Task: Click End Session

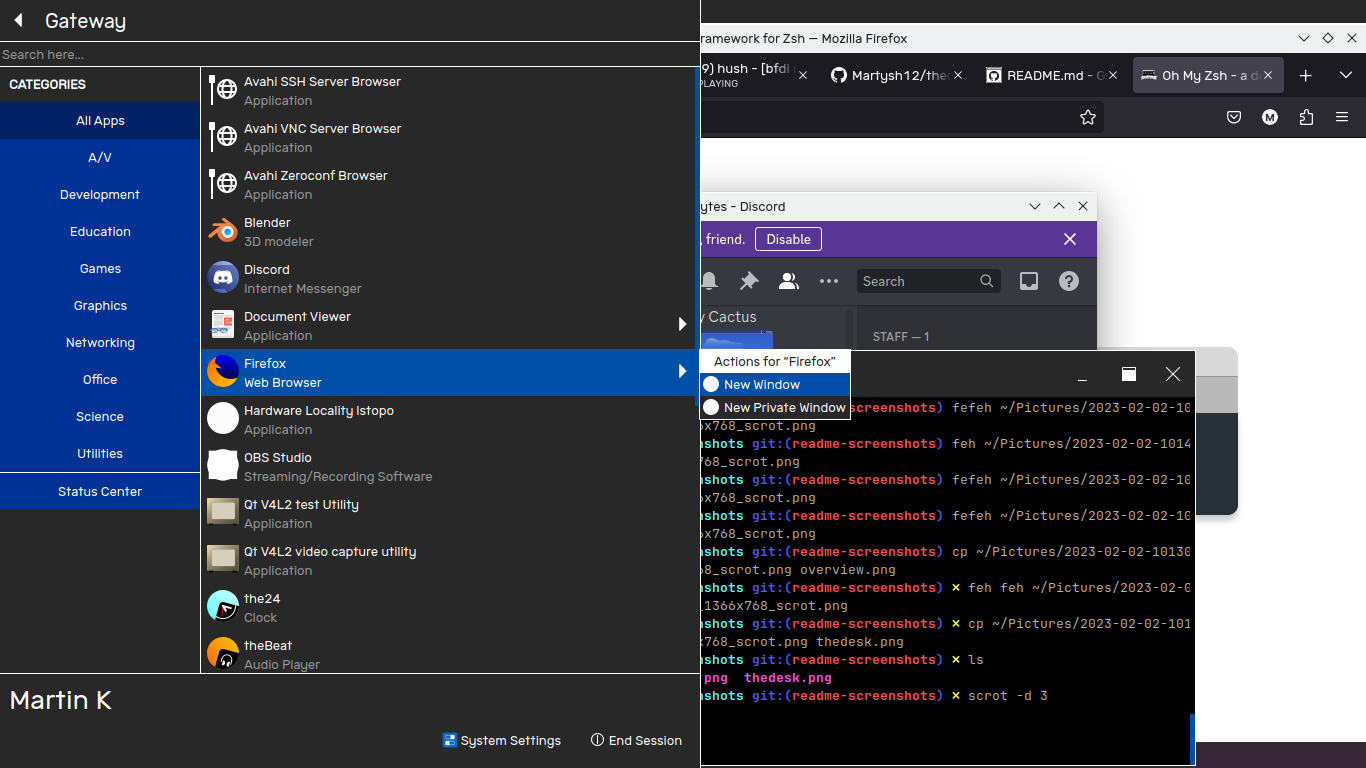Action: click(636, 740)
